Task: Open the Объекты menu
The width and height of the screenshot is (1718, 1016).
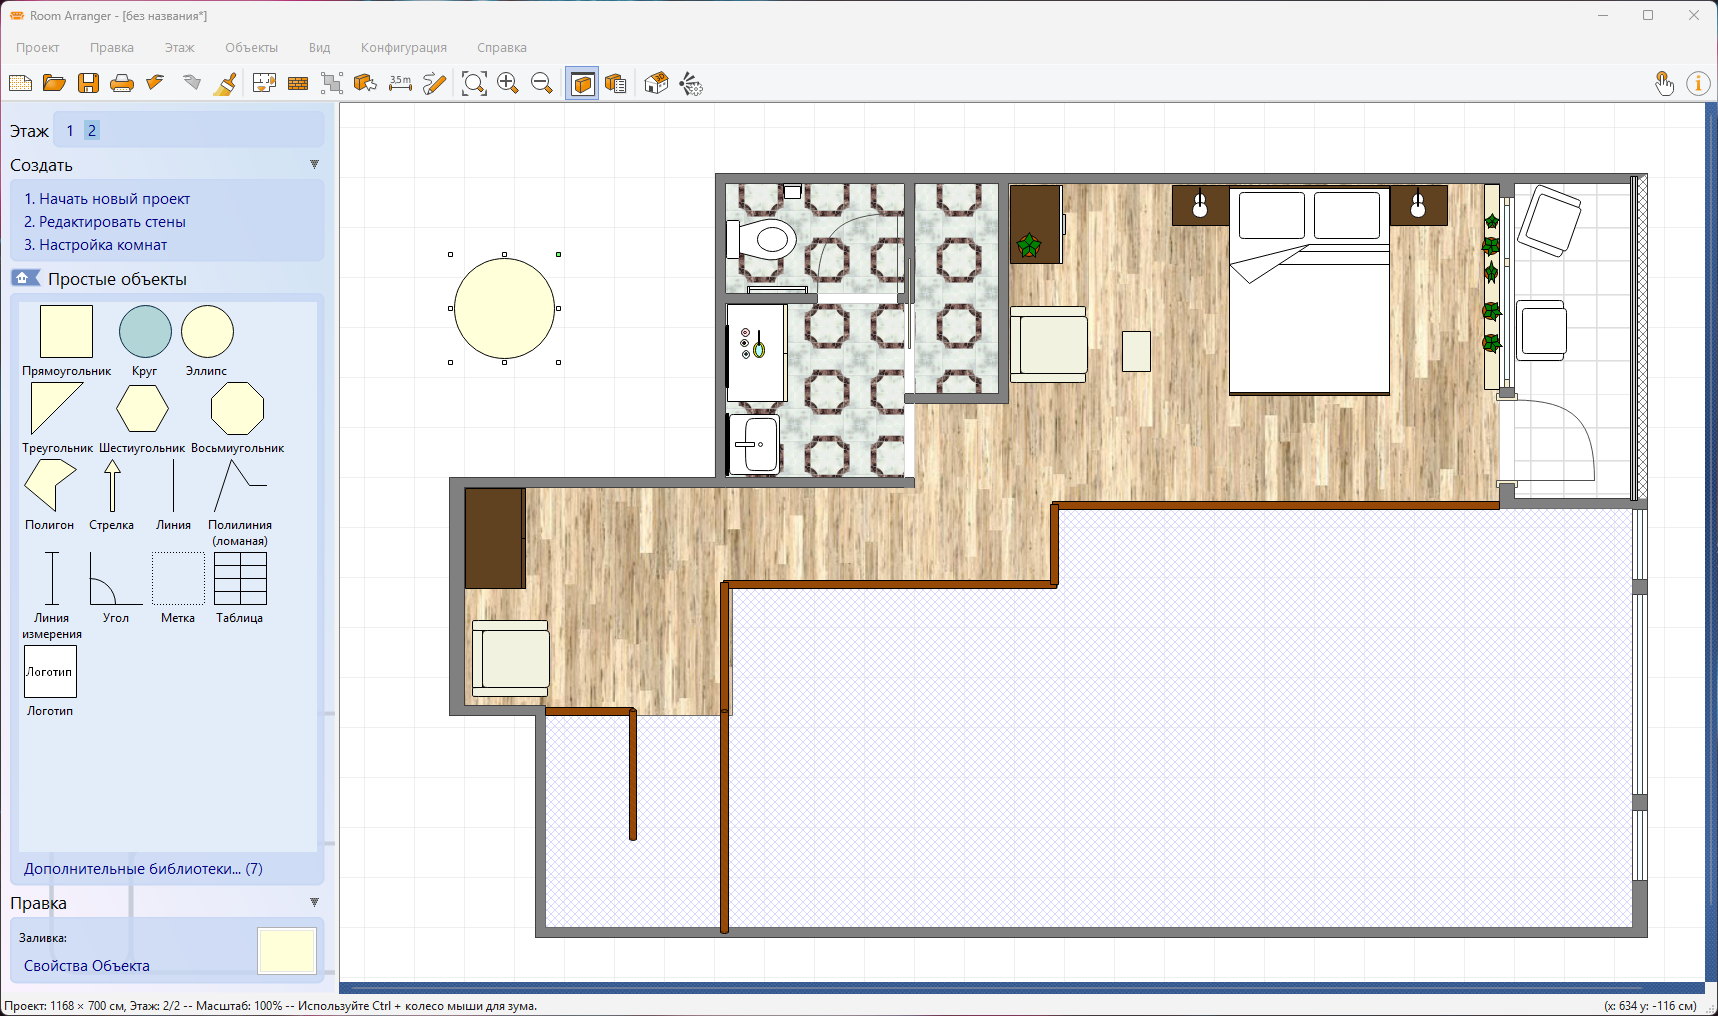Action: pyautogui.click(x=251, y=48)
